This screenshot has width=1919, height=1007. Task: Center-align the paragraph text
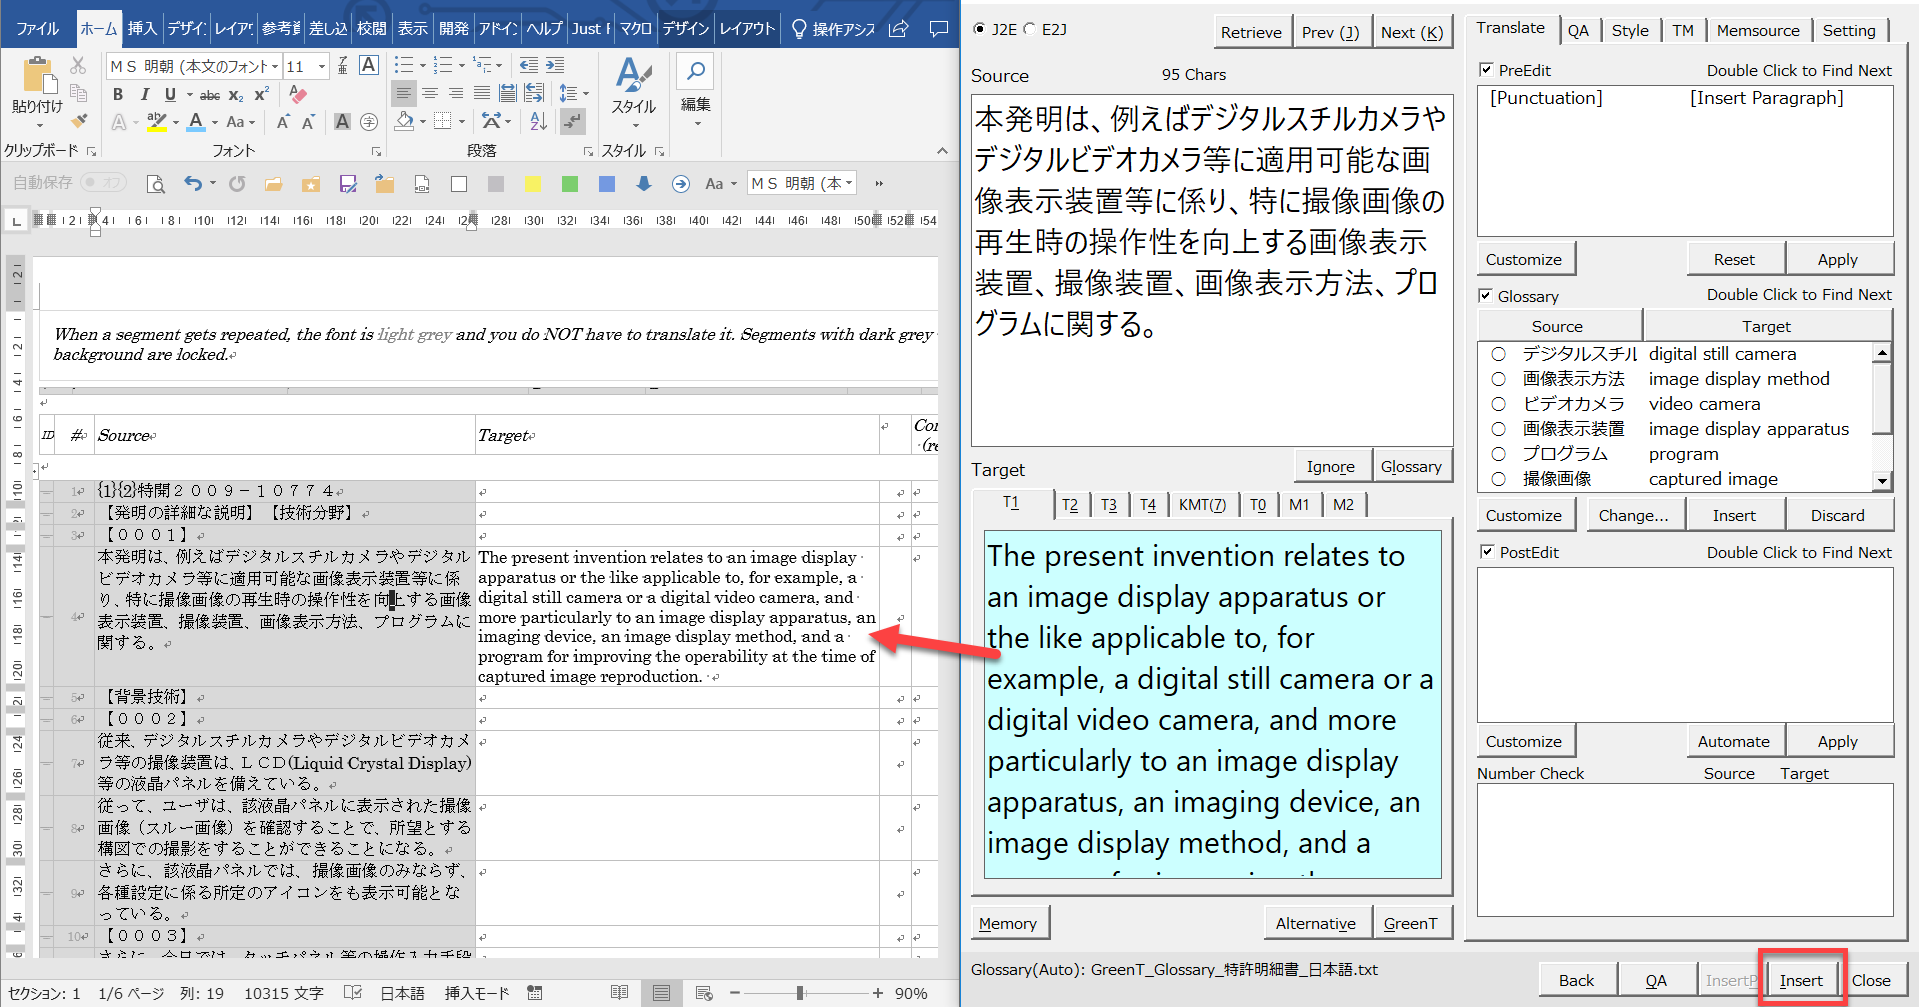[430, 94]
